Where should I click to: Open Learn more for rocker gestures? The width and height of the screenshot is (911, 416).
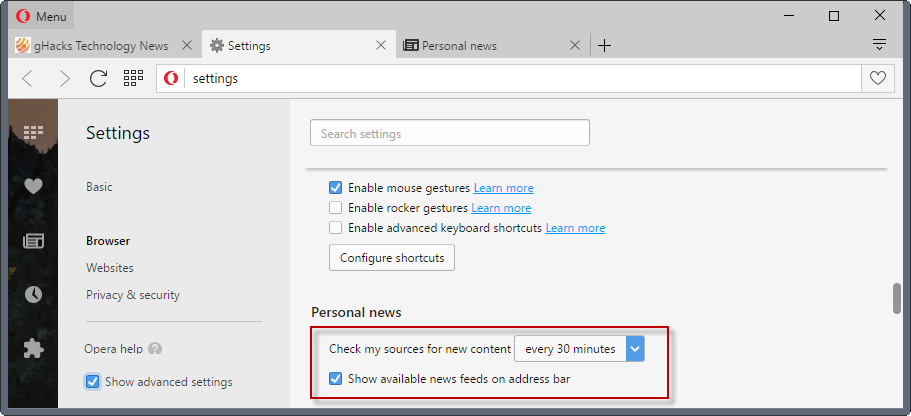click(x=501, y=208)
